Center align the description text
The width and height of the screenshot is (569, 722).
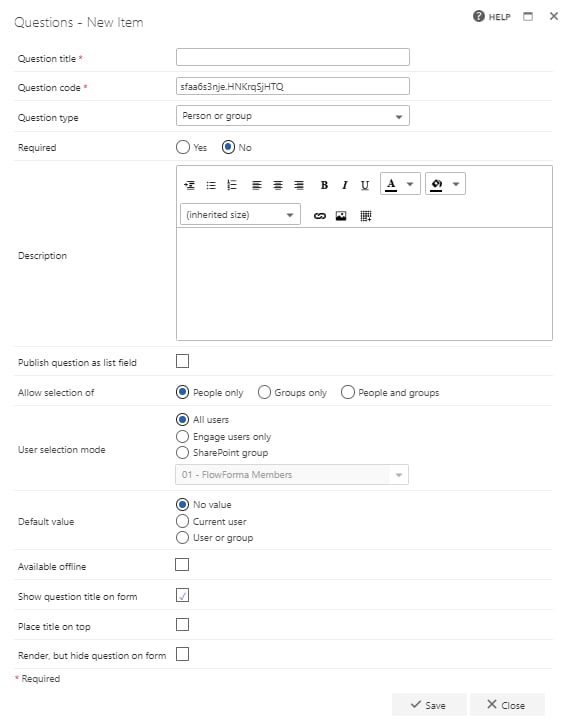point(278,185)
